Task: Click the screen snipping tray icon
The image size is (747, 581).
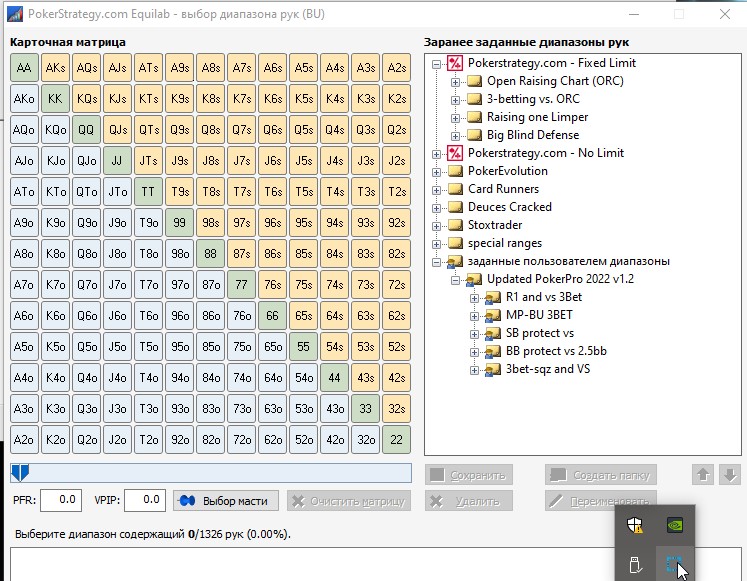Action: (675, 565)
